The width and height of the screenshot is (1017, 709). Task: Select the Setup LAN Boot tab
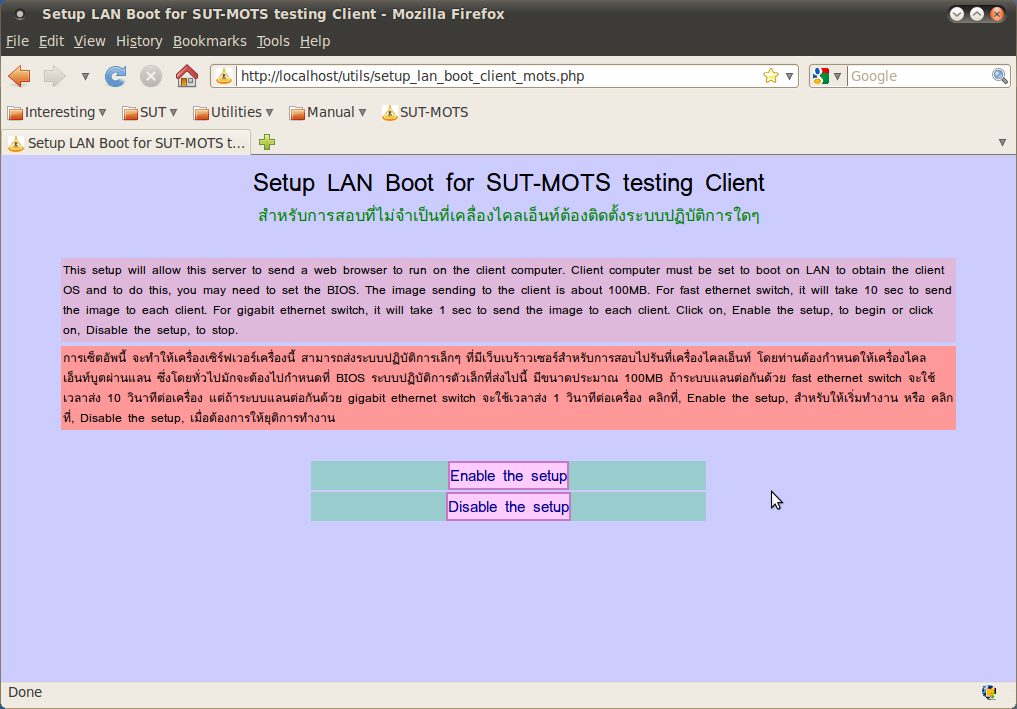[127, 143]
